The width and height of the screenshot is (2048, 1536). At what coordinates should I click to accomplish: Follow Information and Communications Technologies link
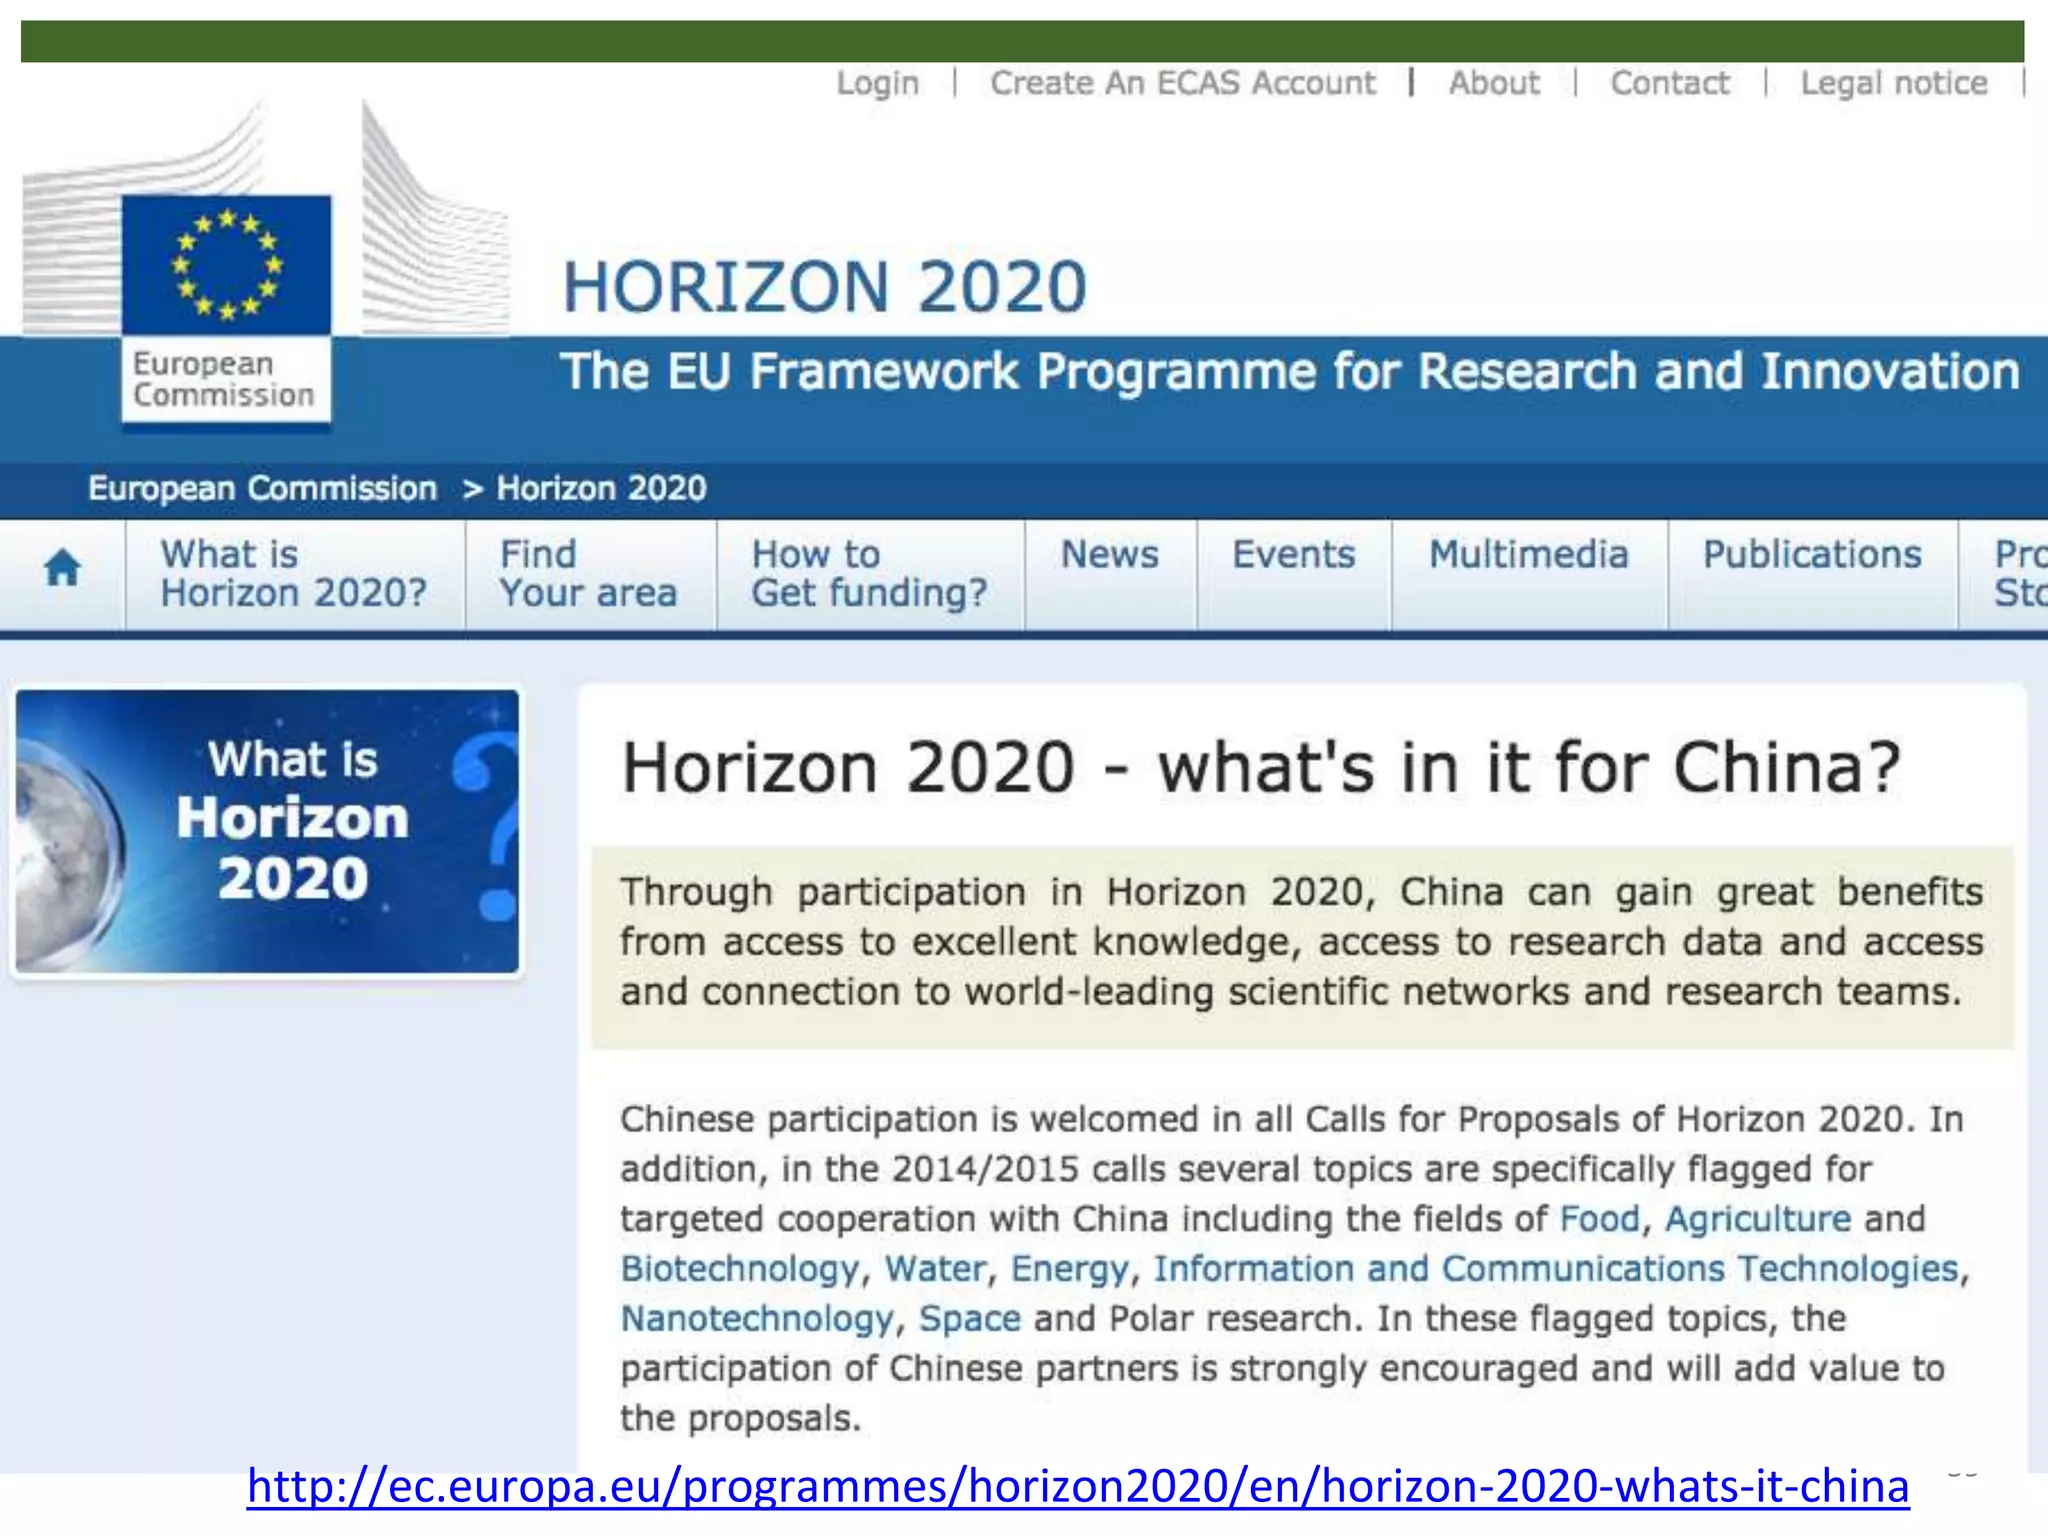(1555, 1269)
